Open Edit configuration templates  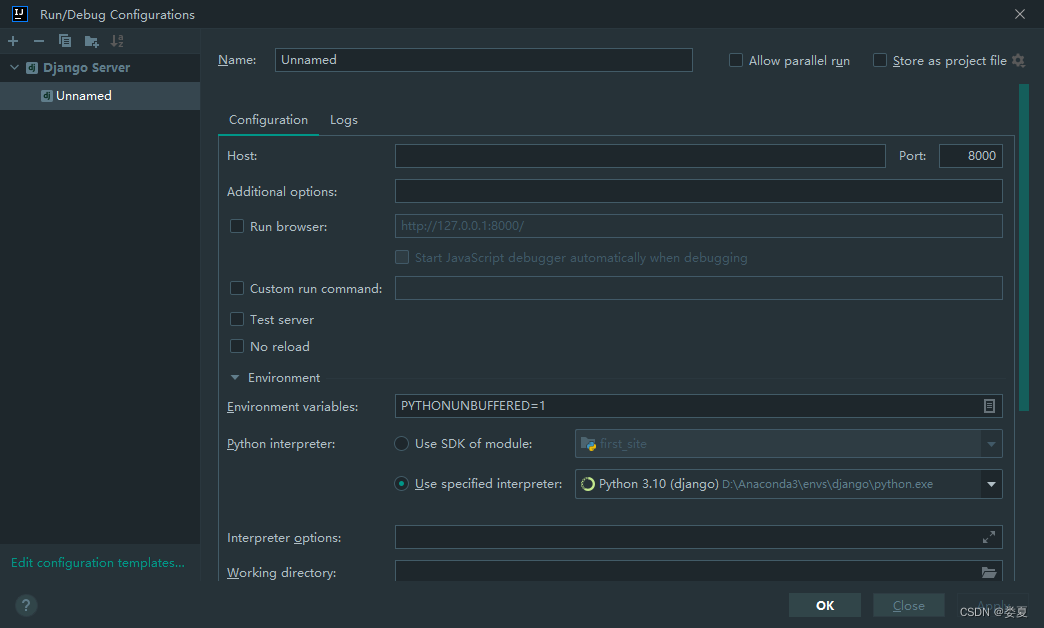click(97, 562)
